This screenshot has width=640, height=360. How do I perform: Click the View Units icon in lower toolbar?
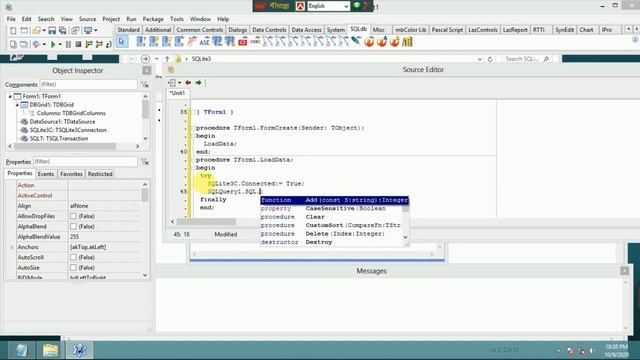[13, 44]
